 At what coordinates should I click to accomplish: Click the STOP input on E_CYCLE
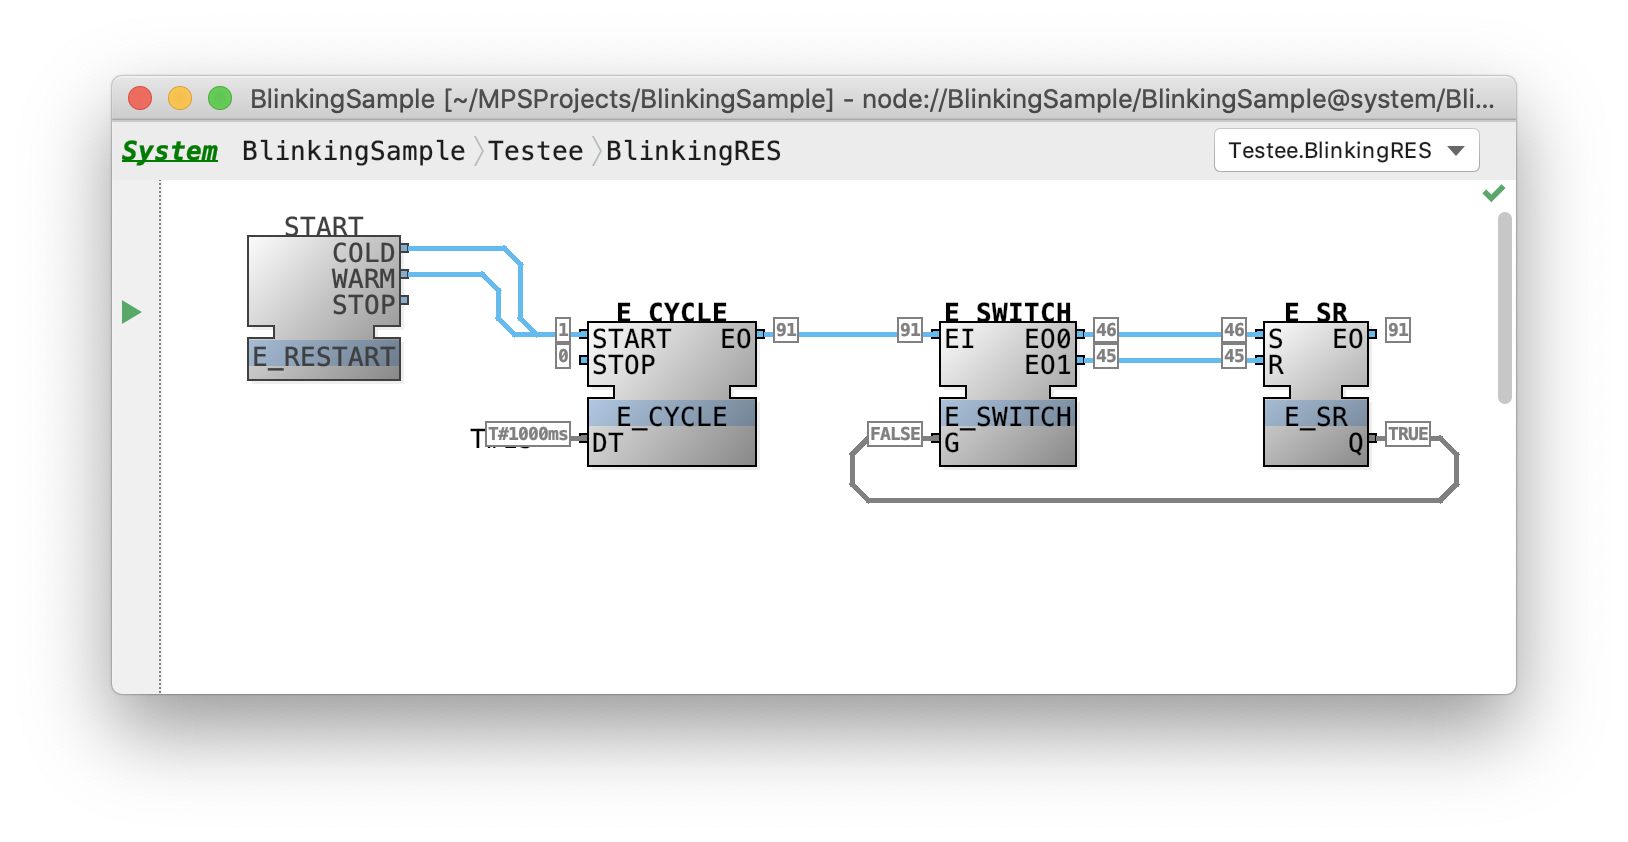pyautogui.click(x=624, y=365)
